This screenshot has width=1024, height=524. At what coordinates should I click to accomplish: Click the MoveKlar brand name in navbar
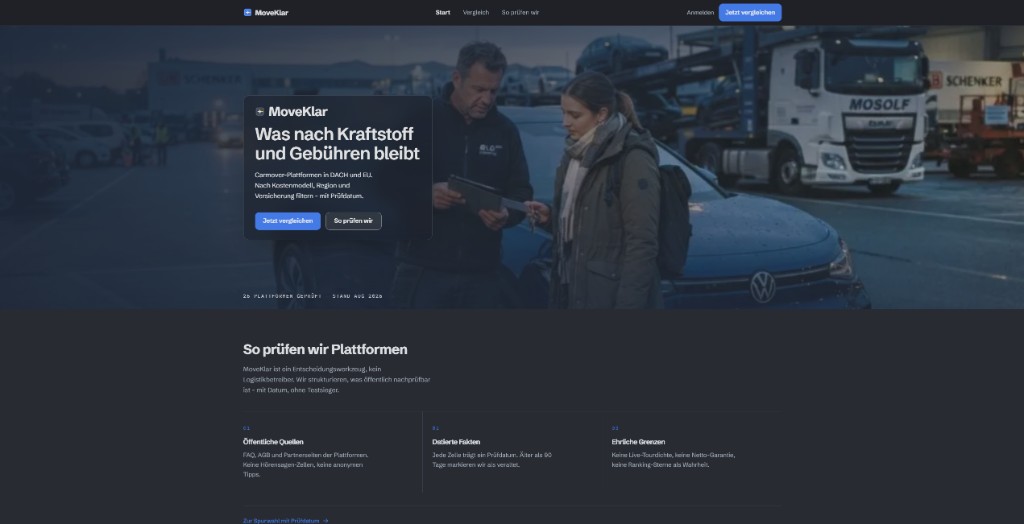tap(271, 12)
